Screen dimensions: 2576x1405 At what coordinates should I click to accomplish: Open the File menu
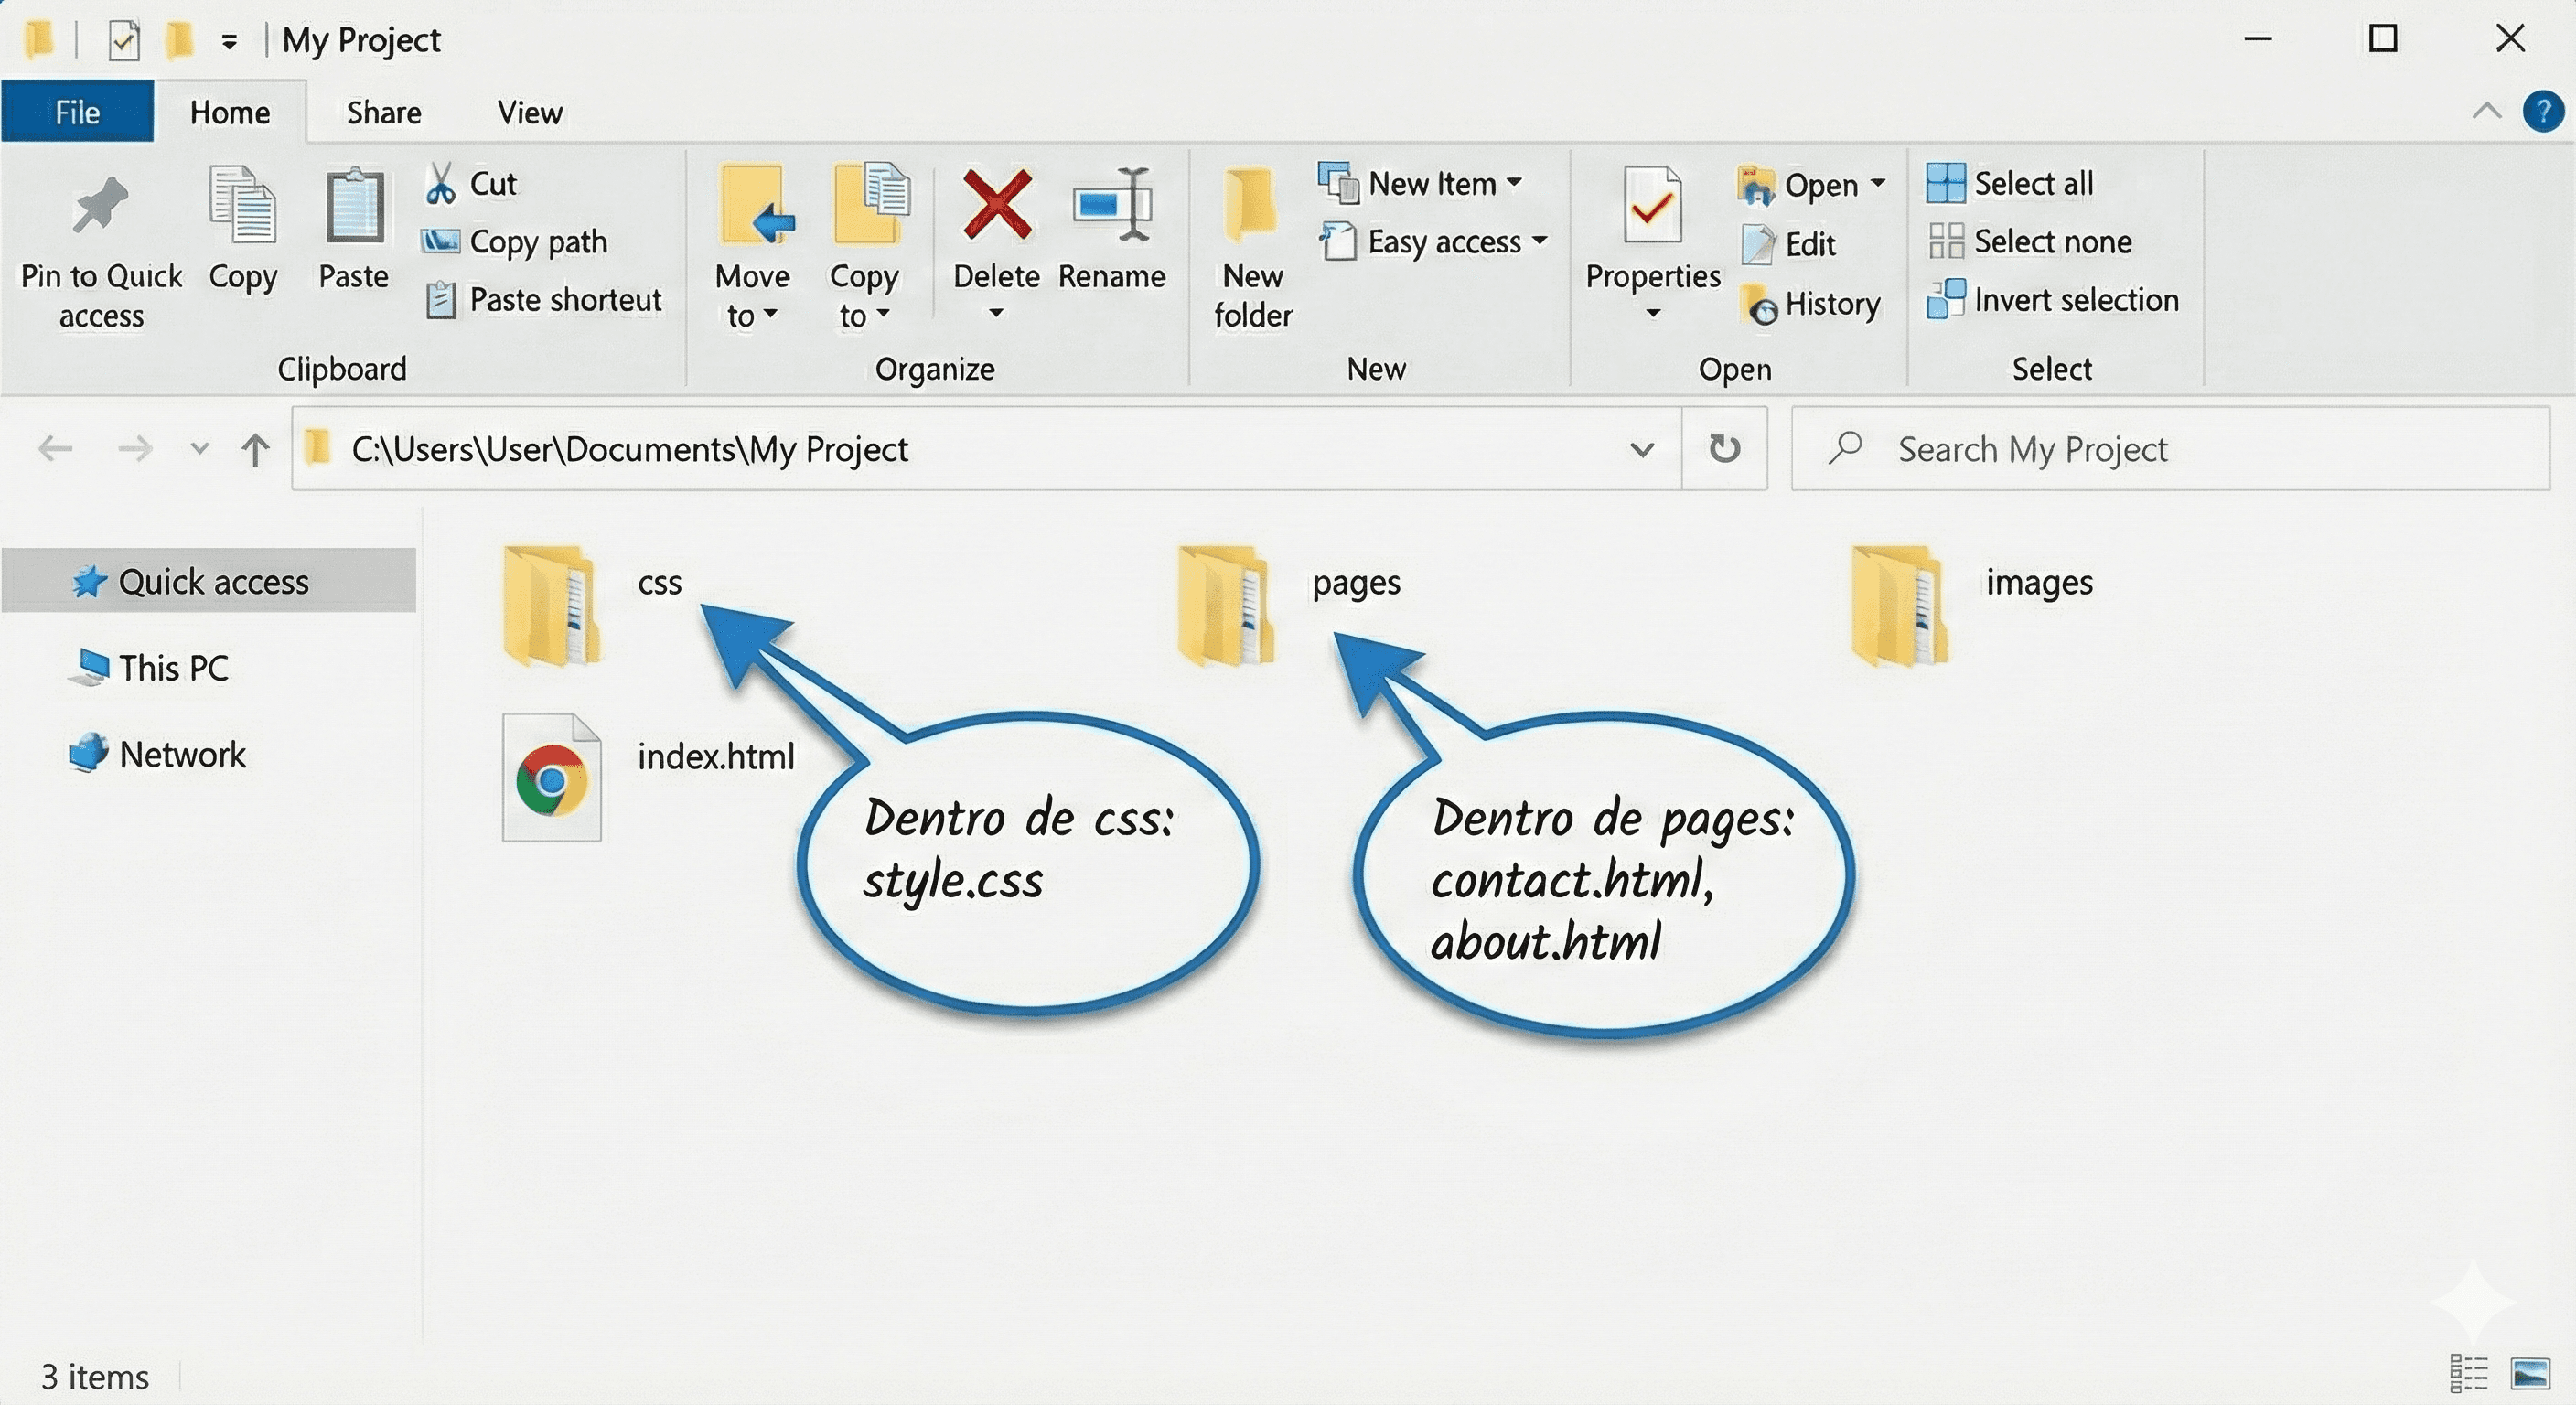click(77, 112)
